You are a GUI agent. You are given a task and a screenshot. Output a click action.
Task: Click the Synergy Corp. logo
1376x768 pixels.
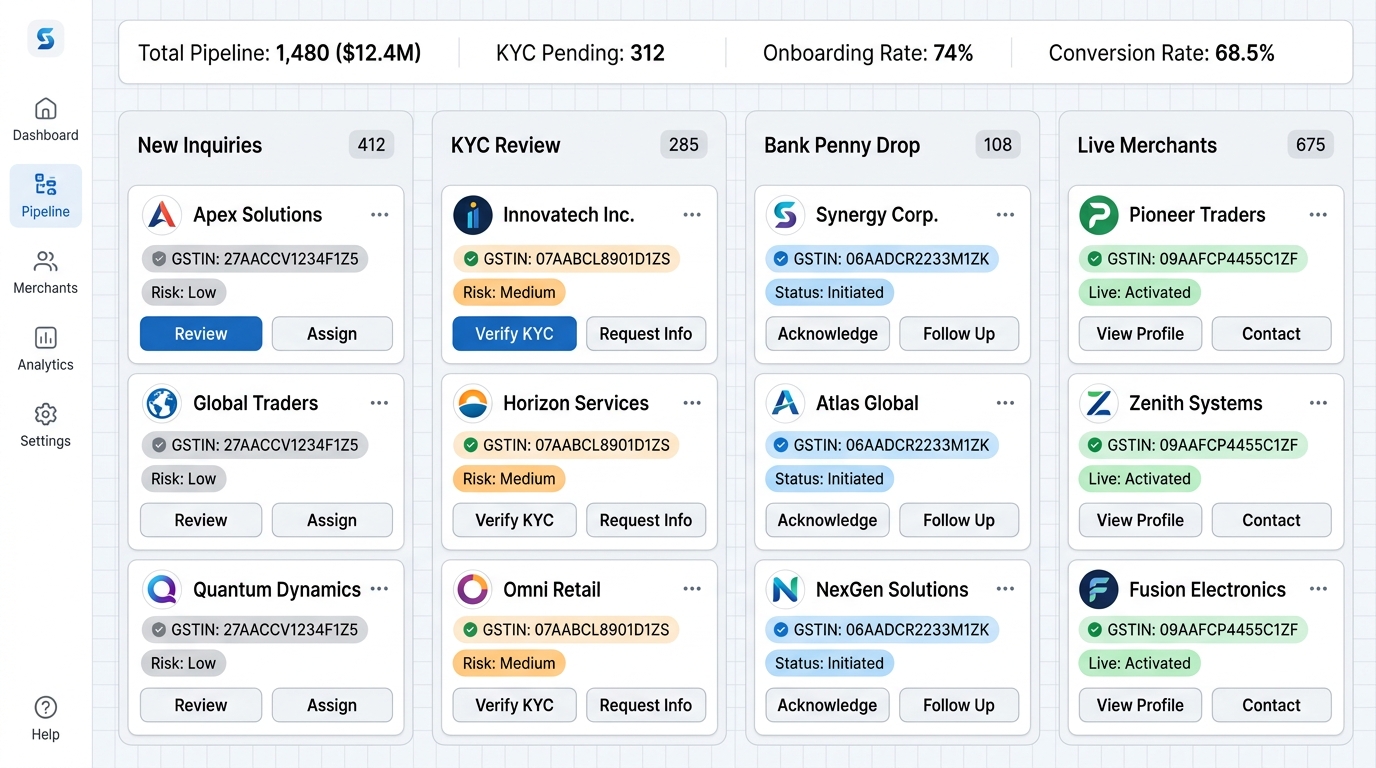click(x=786, y=215)
